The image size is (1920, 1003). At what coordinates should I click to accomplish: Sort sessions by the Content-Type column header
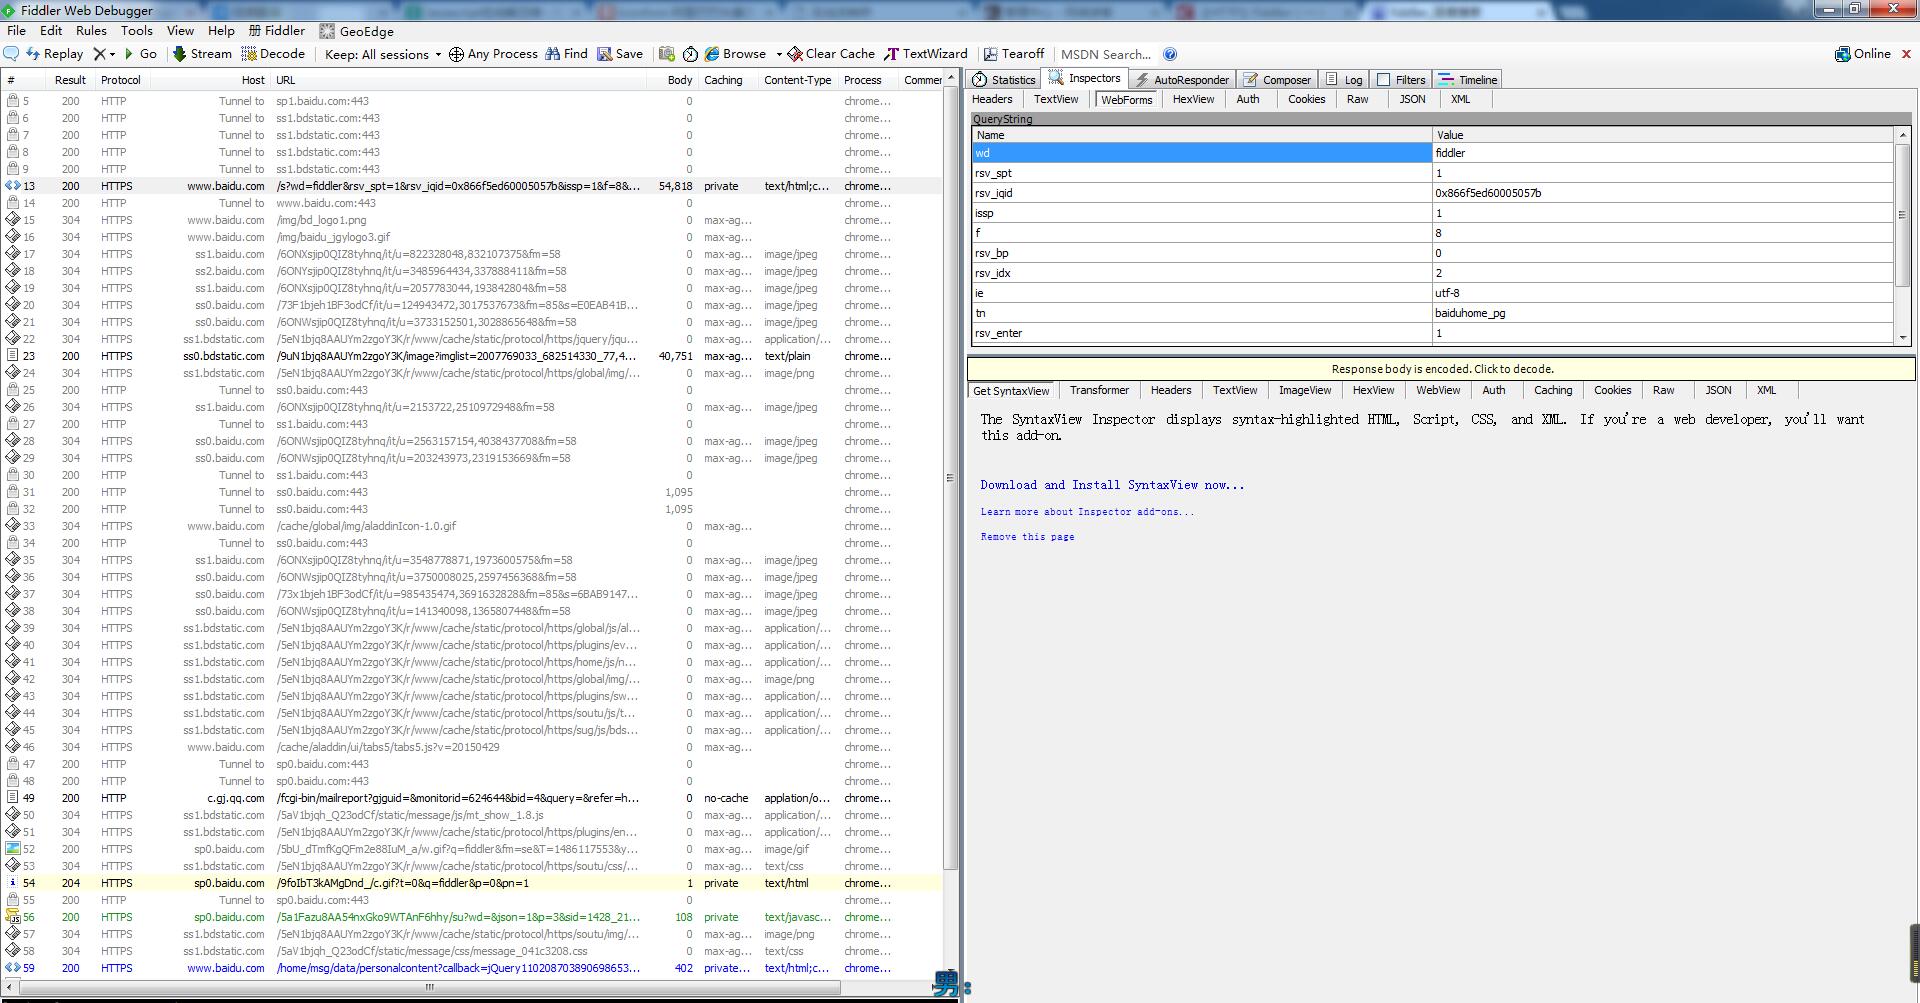[798, 80]
